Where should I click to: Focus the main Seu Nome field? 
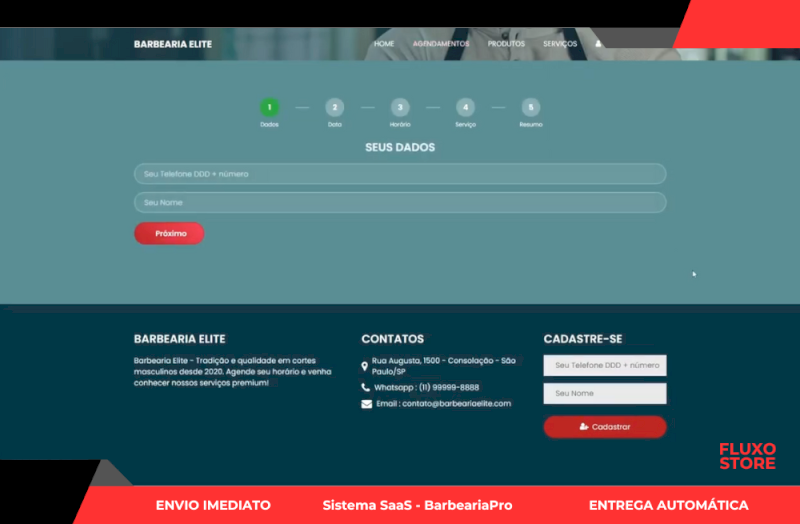[x=400, y=203]
